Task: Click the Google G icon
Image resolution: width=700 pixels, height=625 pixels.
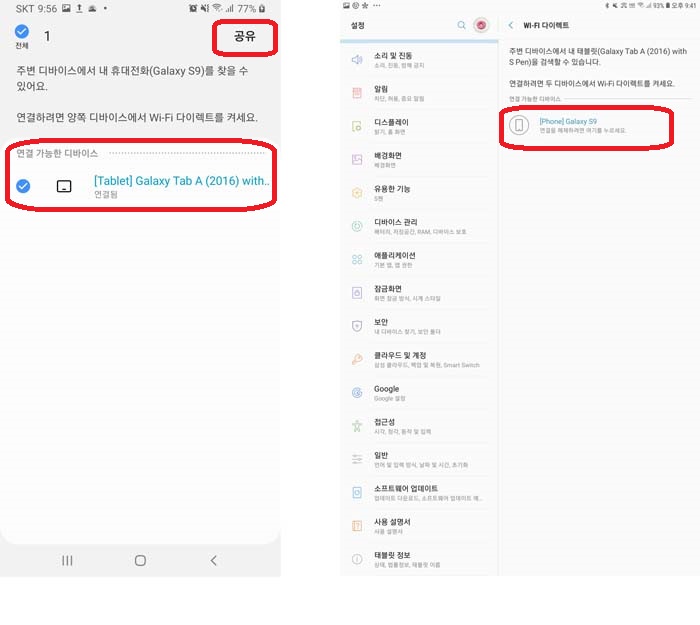Action: coord(357,393)
